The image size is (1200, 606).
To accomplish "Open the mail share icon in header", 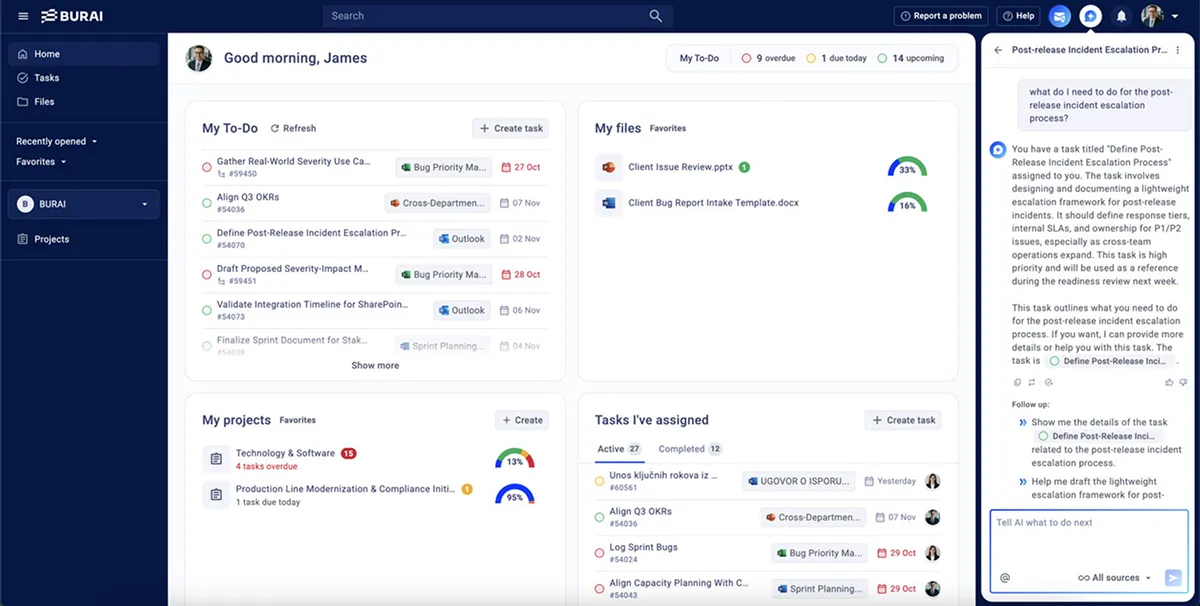I will [x=1060, y=16].
